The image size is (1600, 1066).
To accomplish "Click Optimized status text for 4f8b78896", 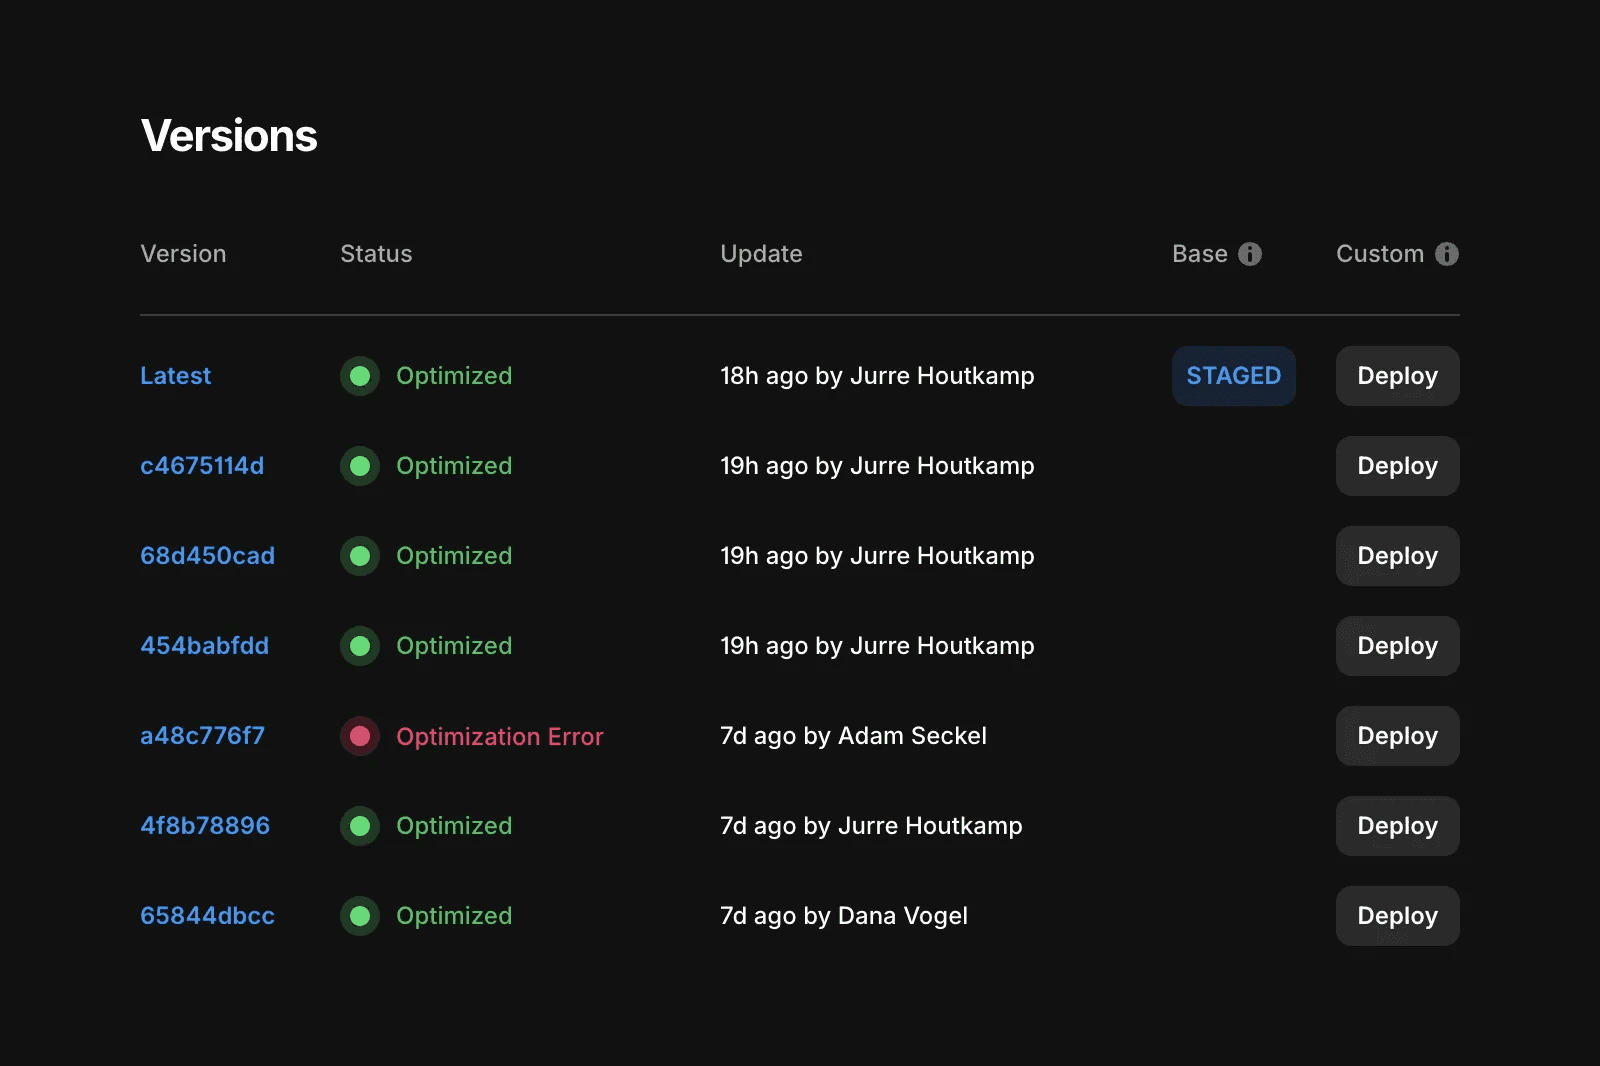I will pos(454,826).
